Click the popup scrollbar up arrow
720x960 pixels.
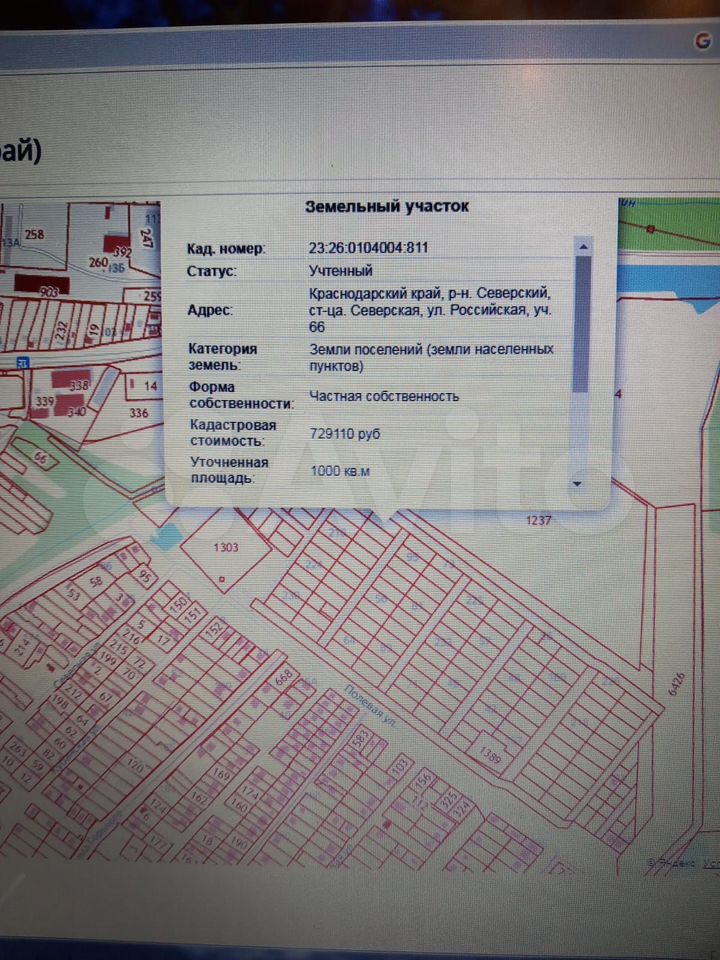pyautogui.click(x=581, y=245)
